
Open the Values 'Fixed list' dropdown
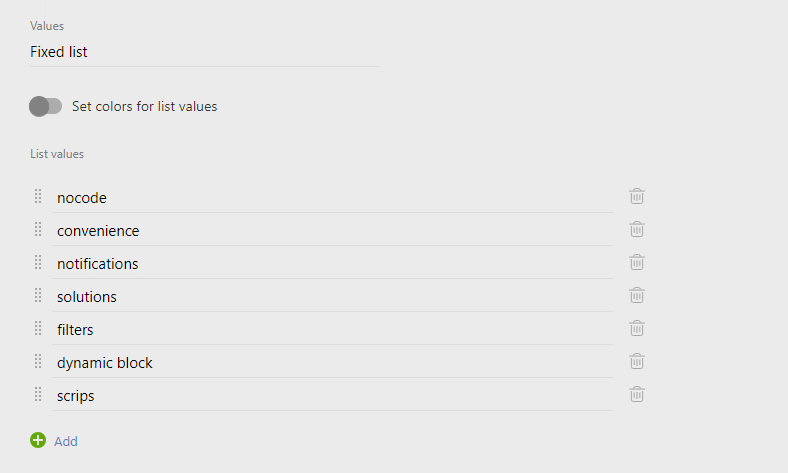(x=204, y=52)
